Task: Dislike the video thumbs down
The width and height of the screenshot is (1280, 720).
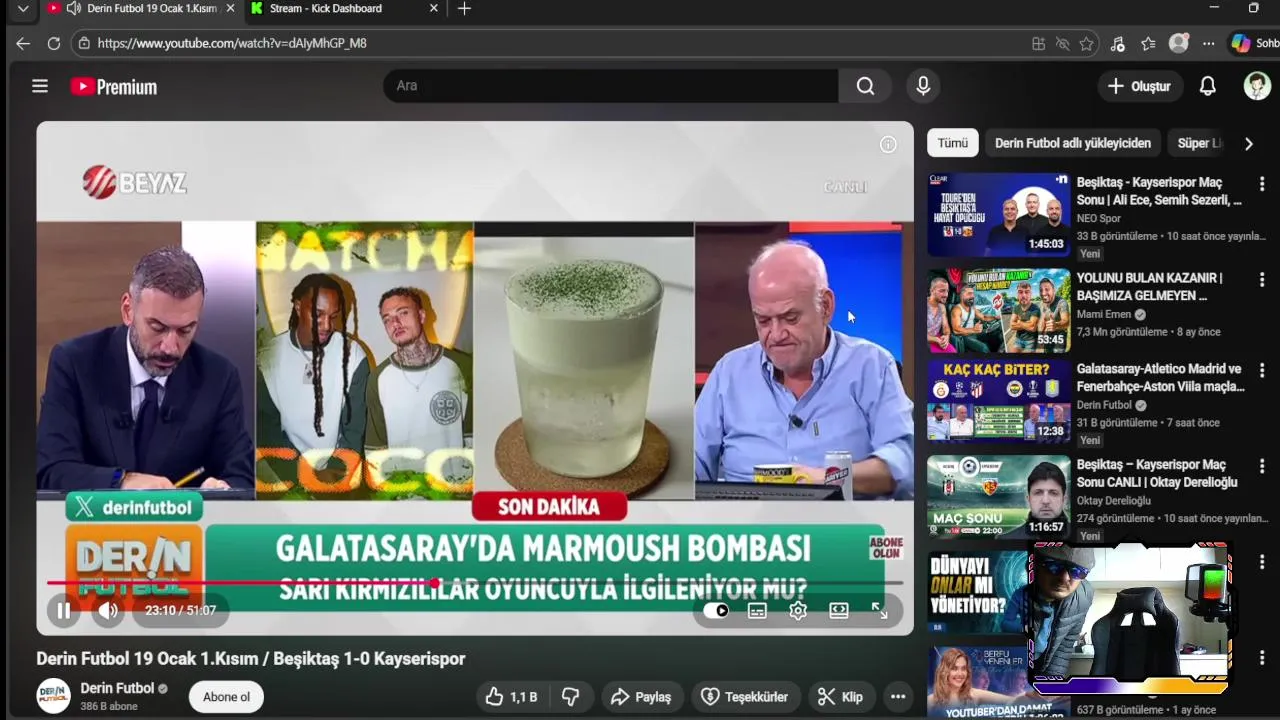Action: click(x=571, y=697)
